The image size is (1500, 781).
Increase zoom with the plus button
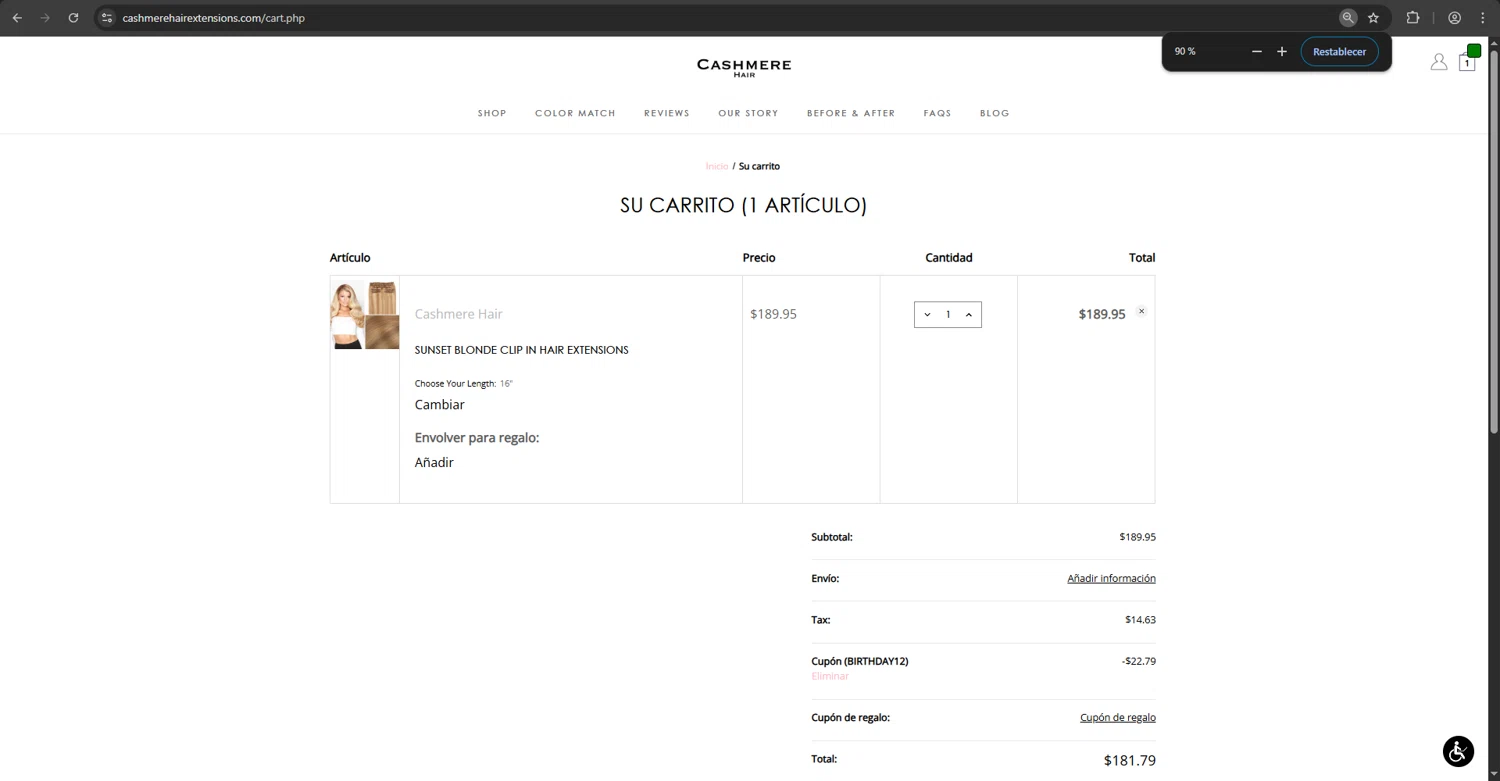pyautogui.click(x=1282, y=51)
